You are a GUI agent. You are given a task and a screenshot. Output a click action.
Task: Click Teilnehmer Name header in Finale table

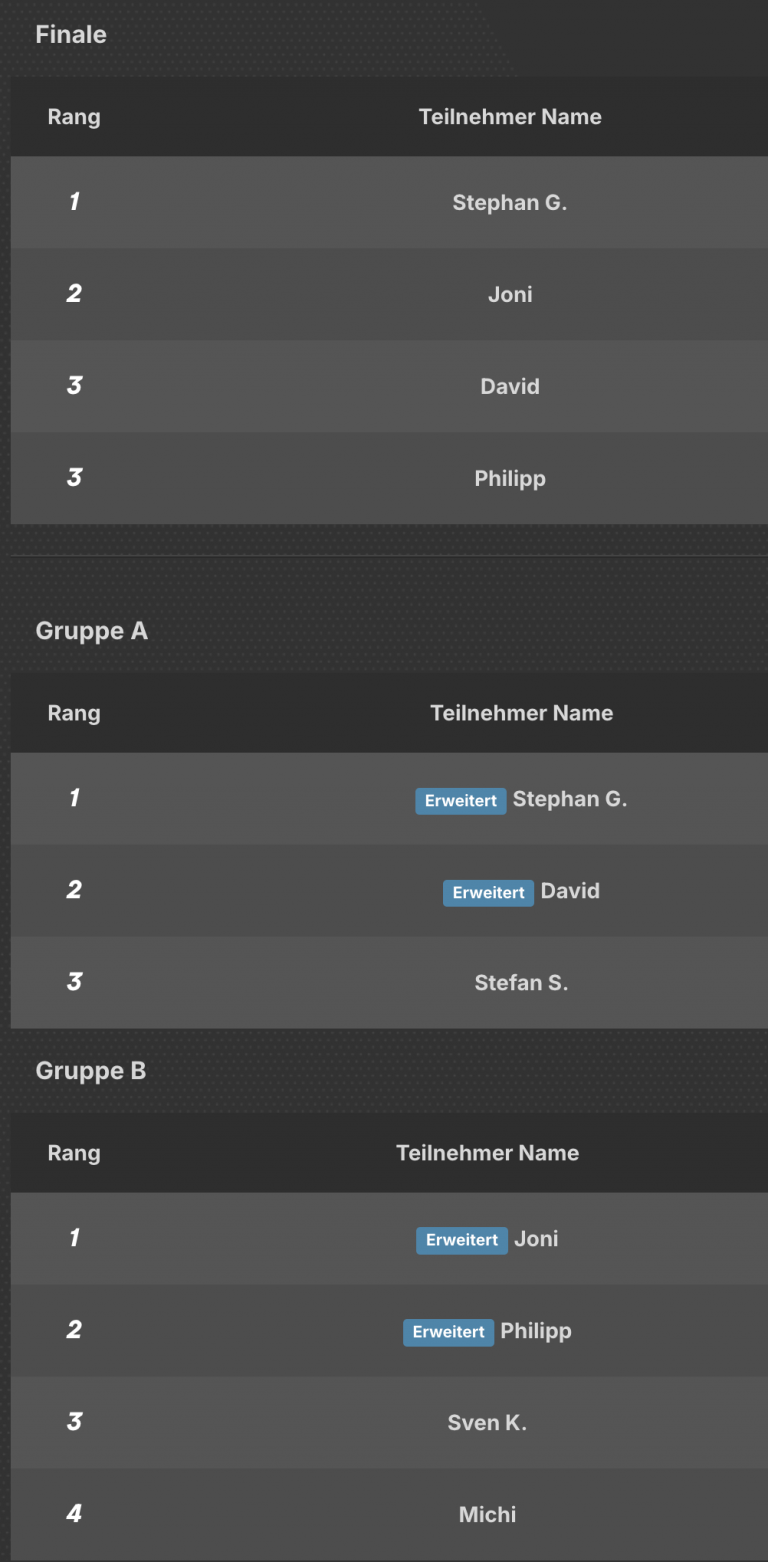click(509, 117)
